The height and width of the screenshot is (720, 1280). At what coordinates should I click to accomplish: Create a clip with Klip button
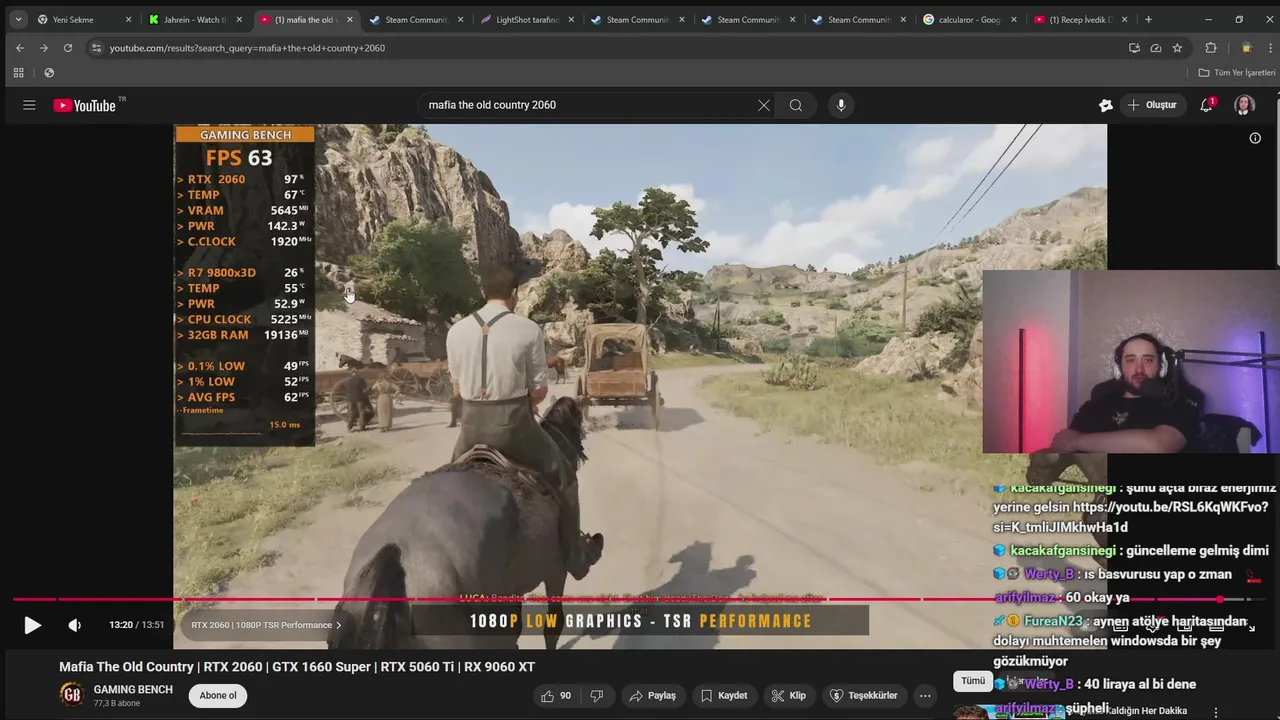789,695
